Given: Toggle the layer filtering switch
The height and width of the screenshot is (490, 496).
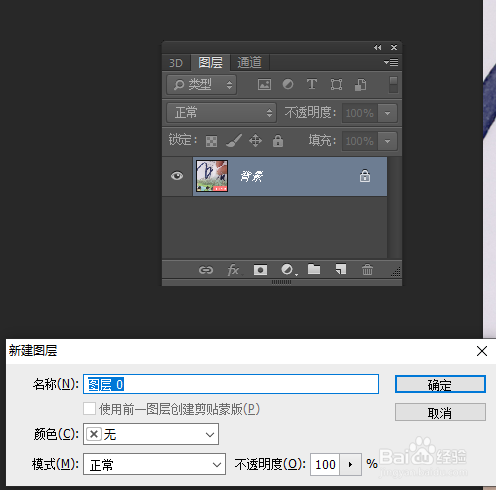Looking at the screenshot, I should click(393, 85).
